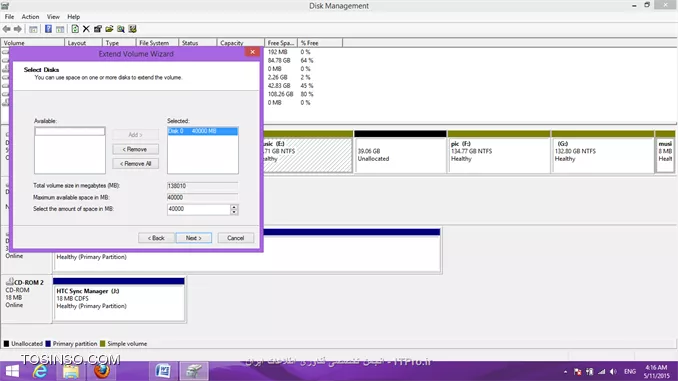Sort by the Status column header
The width and height of the screenshot is (678, 381).
(x=197, y=43)
